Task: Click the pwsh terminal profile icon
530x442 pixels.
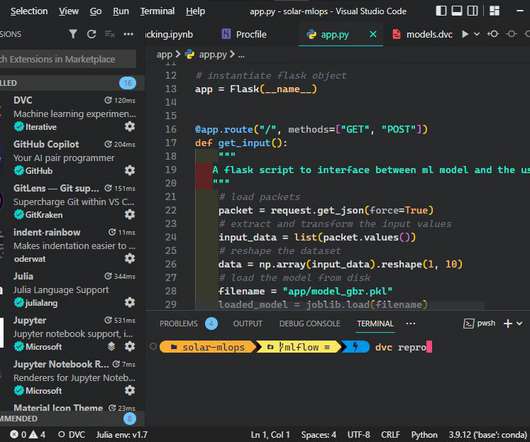Action: pos(468,323)
